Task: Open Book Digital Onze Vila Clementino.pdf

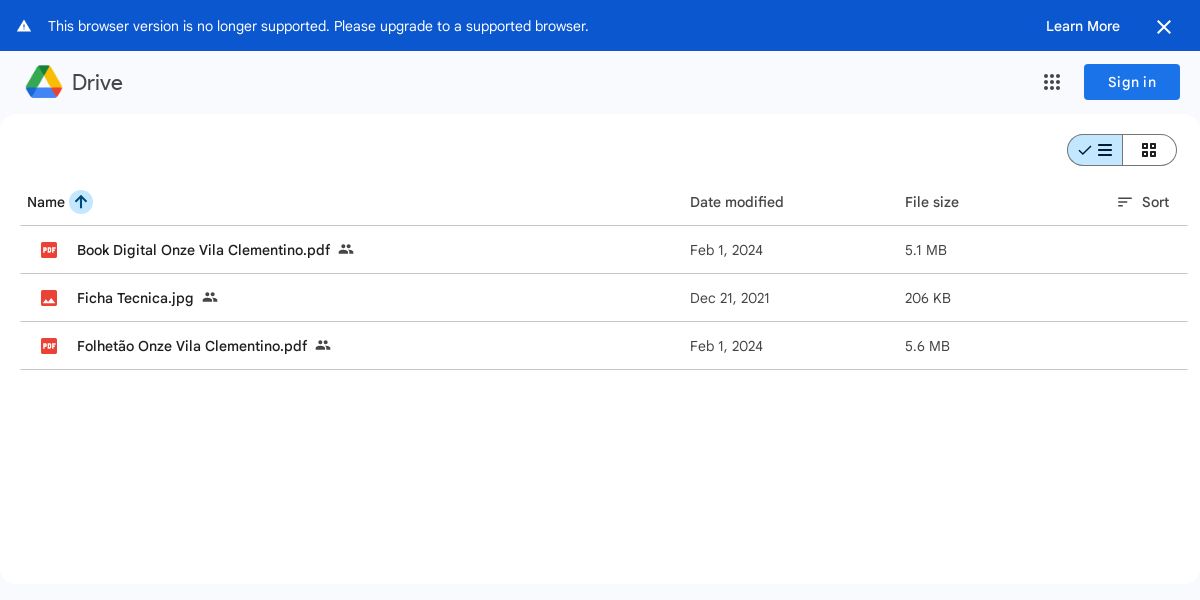Action: coord(203,250)
